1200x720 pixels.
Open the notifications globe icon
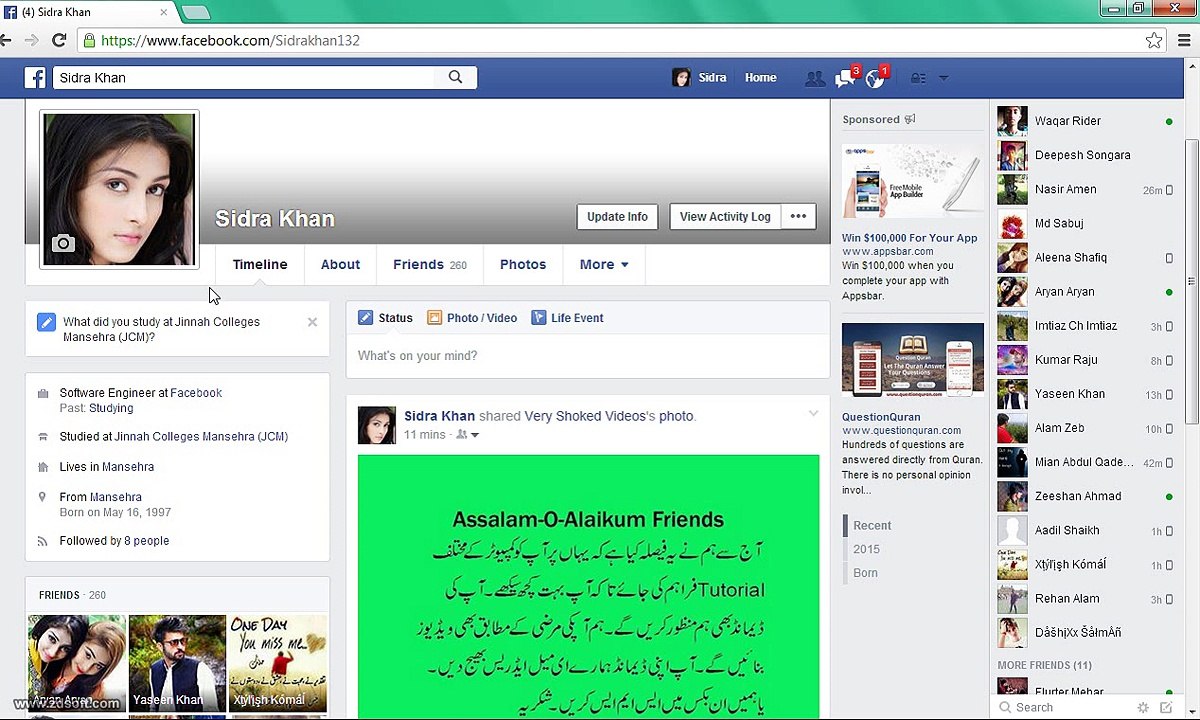pyautogui.click(x=876, y=77)
